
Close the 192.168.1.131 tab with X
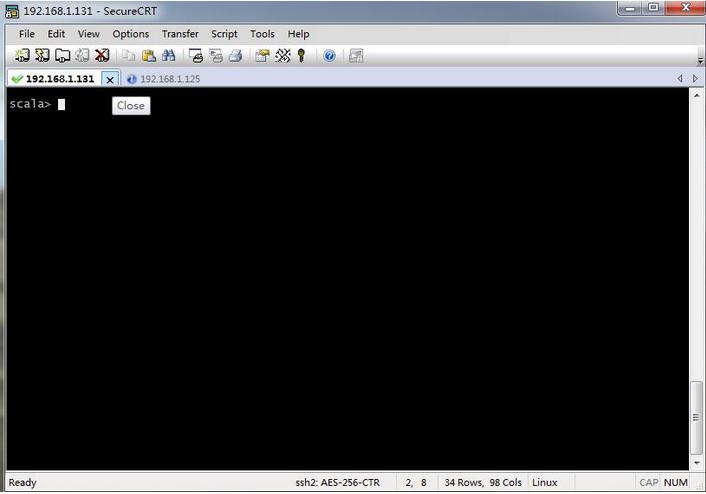tap(110, 80)
